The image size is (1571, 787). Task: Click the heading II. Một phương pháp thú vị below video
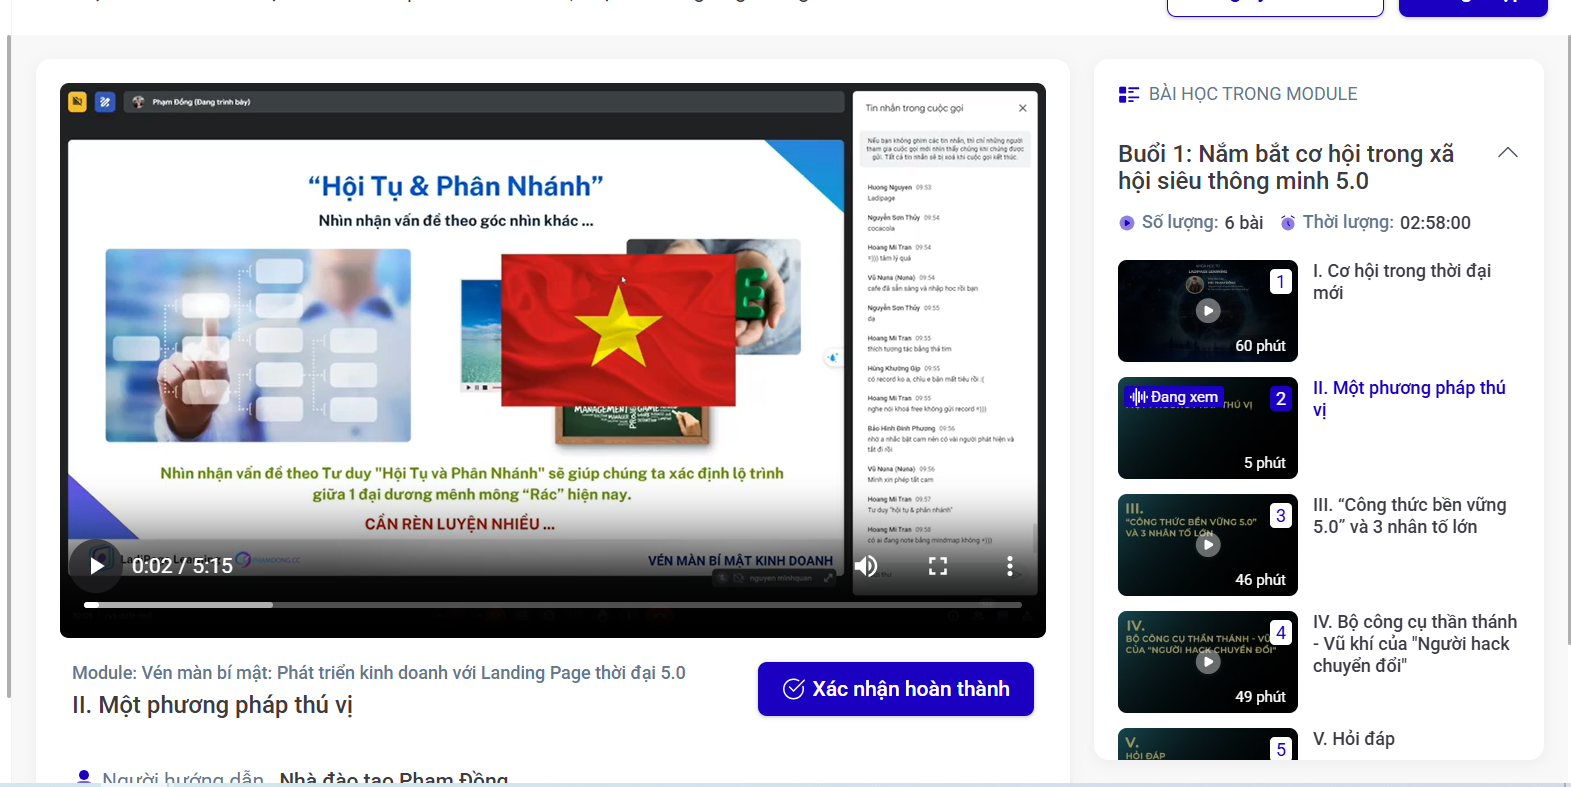point(213,705)
